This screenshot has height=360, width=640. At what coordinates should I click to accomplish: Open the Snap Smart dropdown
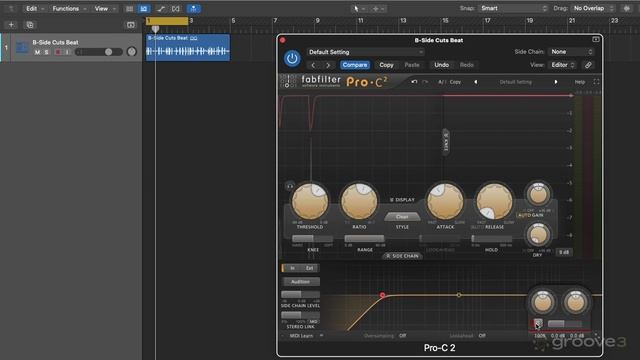click(513, 8)
